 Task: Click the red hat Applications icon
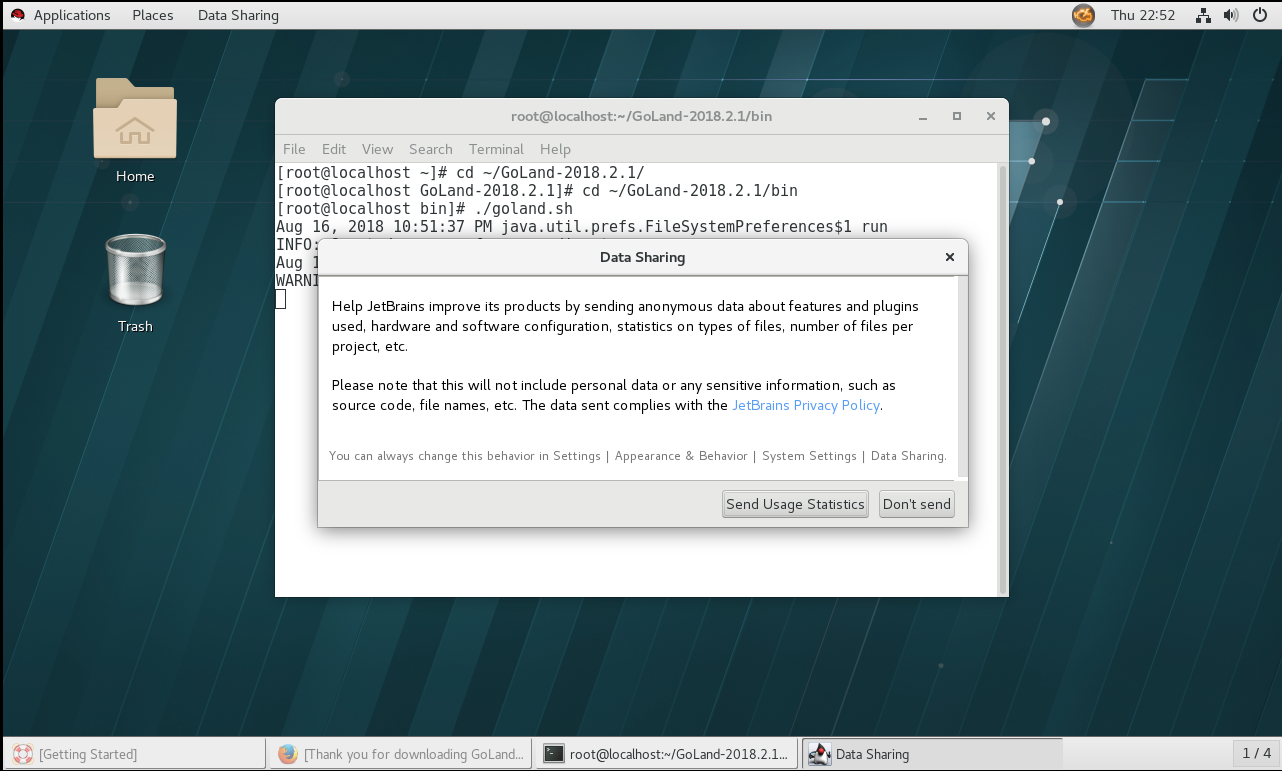17,15
